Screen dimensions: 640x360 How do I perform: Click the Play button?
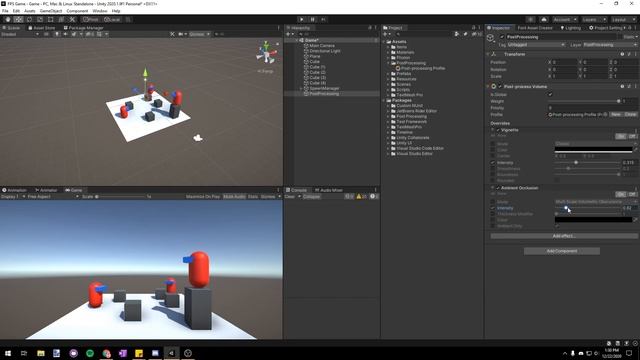pyautogui.click(x=302, y=19)
